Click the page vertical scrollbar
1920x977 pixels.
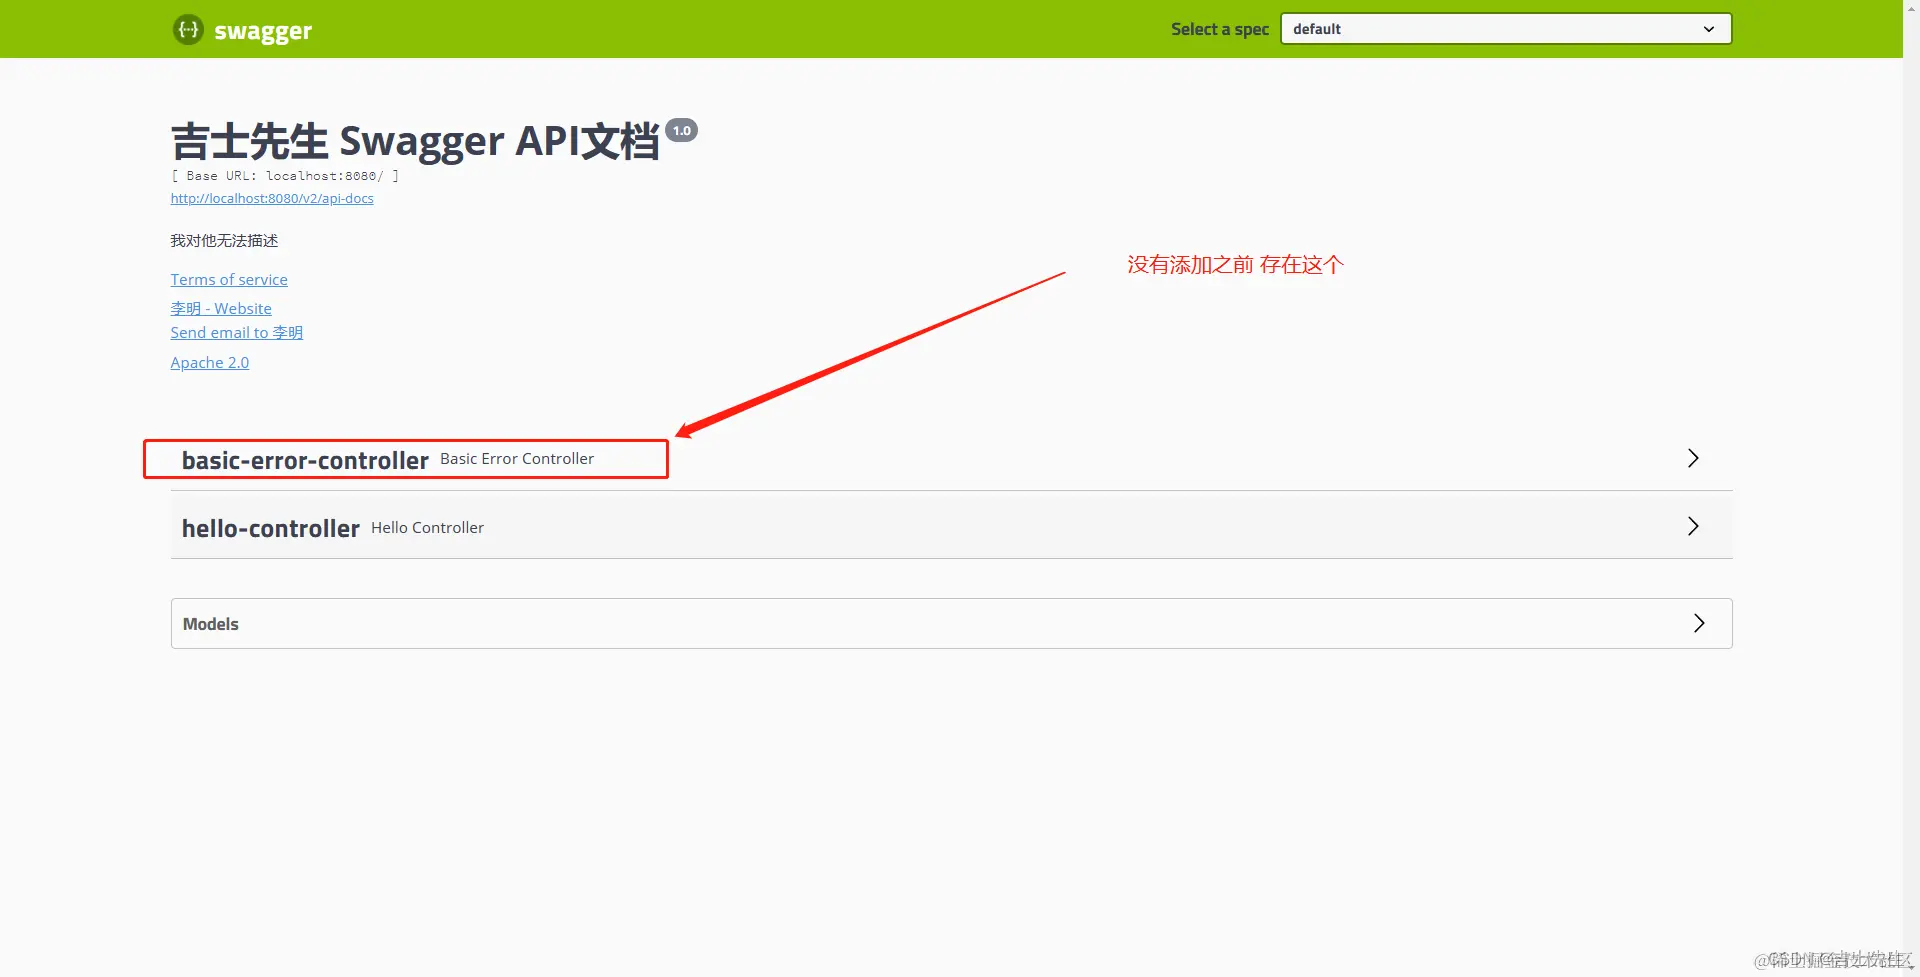click(1911, 488)
